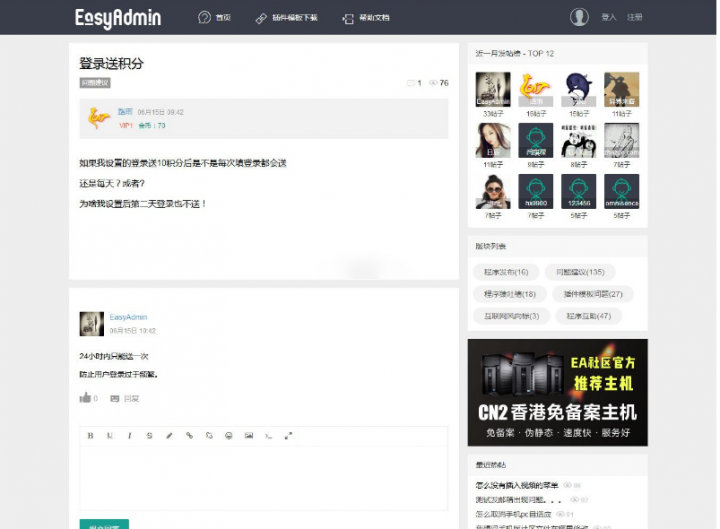Screen dimensions: 720x529
Task: Open the yellow logo avatar with 16帖子
Action: (536, 89)
